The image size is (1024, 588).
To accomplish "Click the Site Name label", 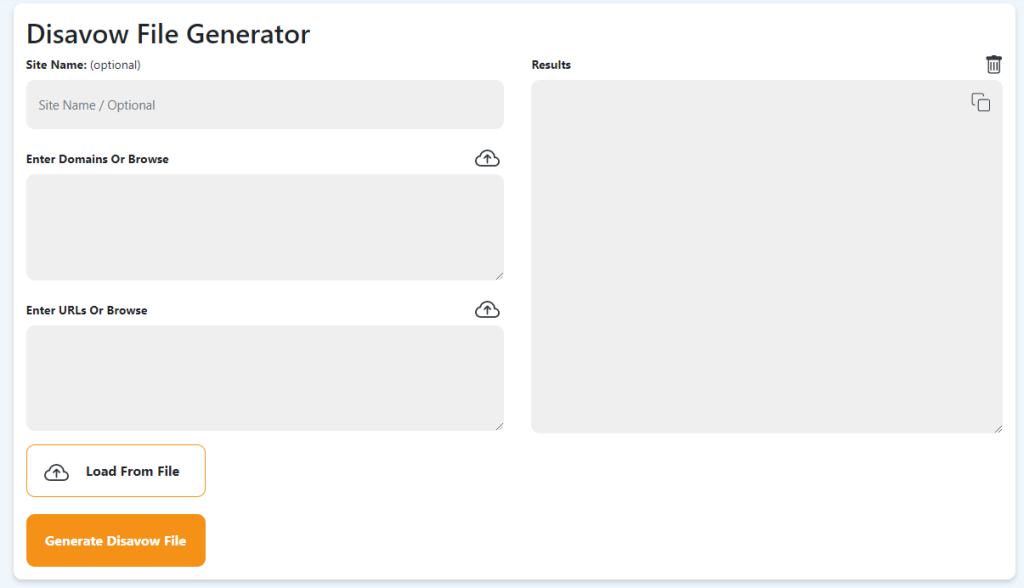I will point(60,64).
